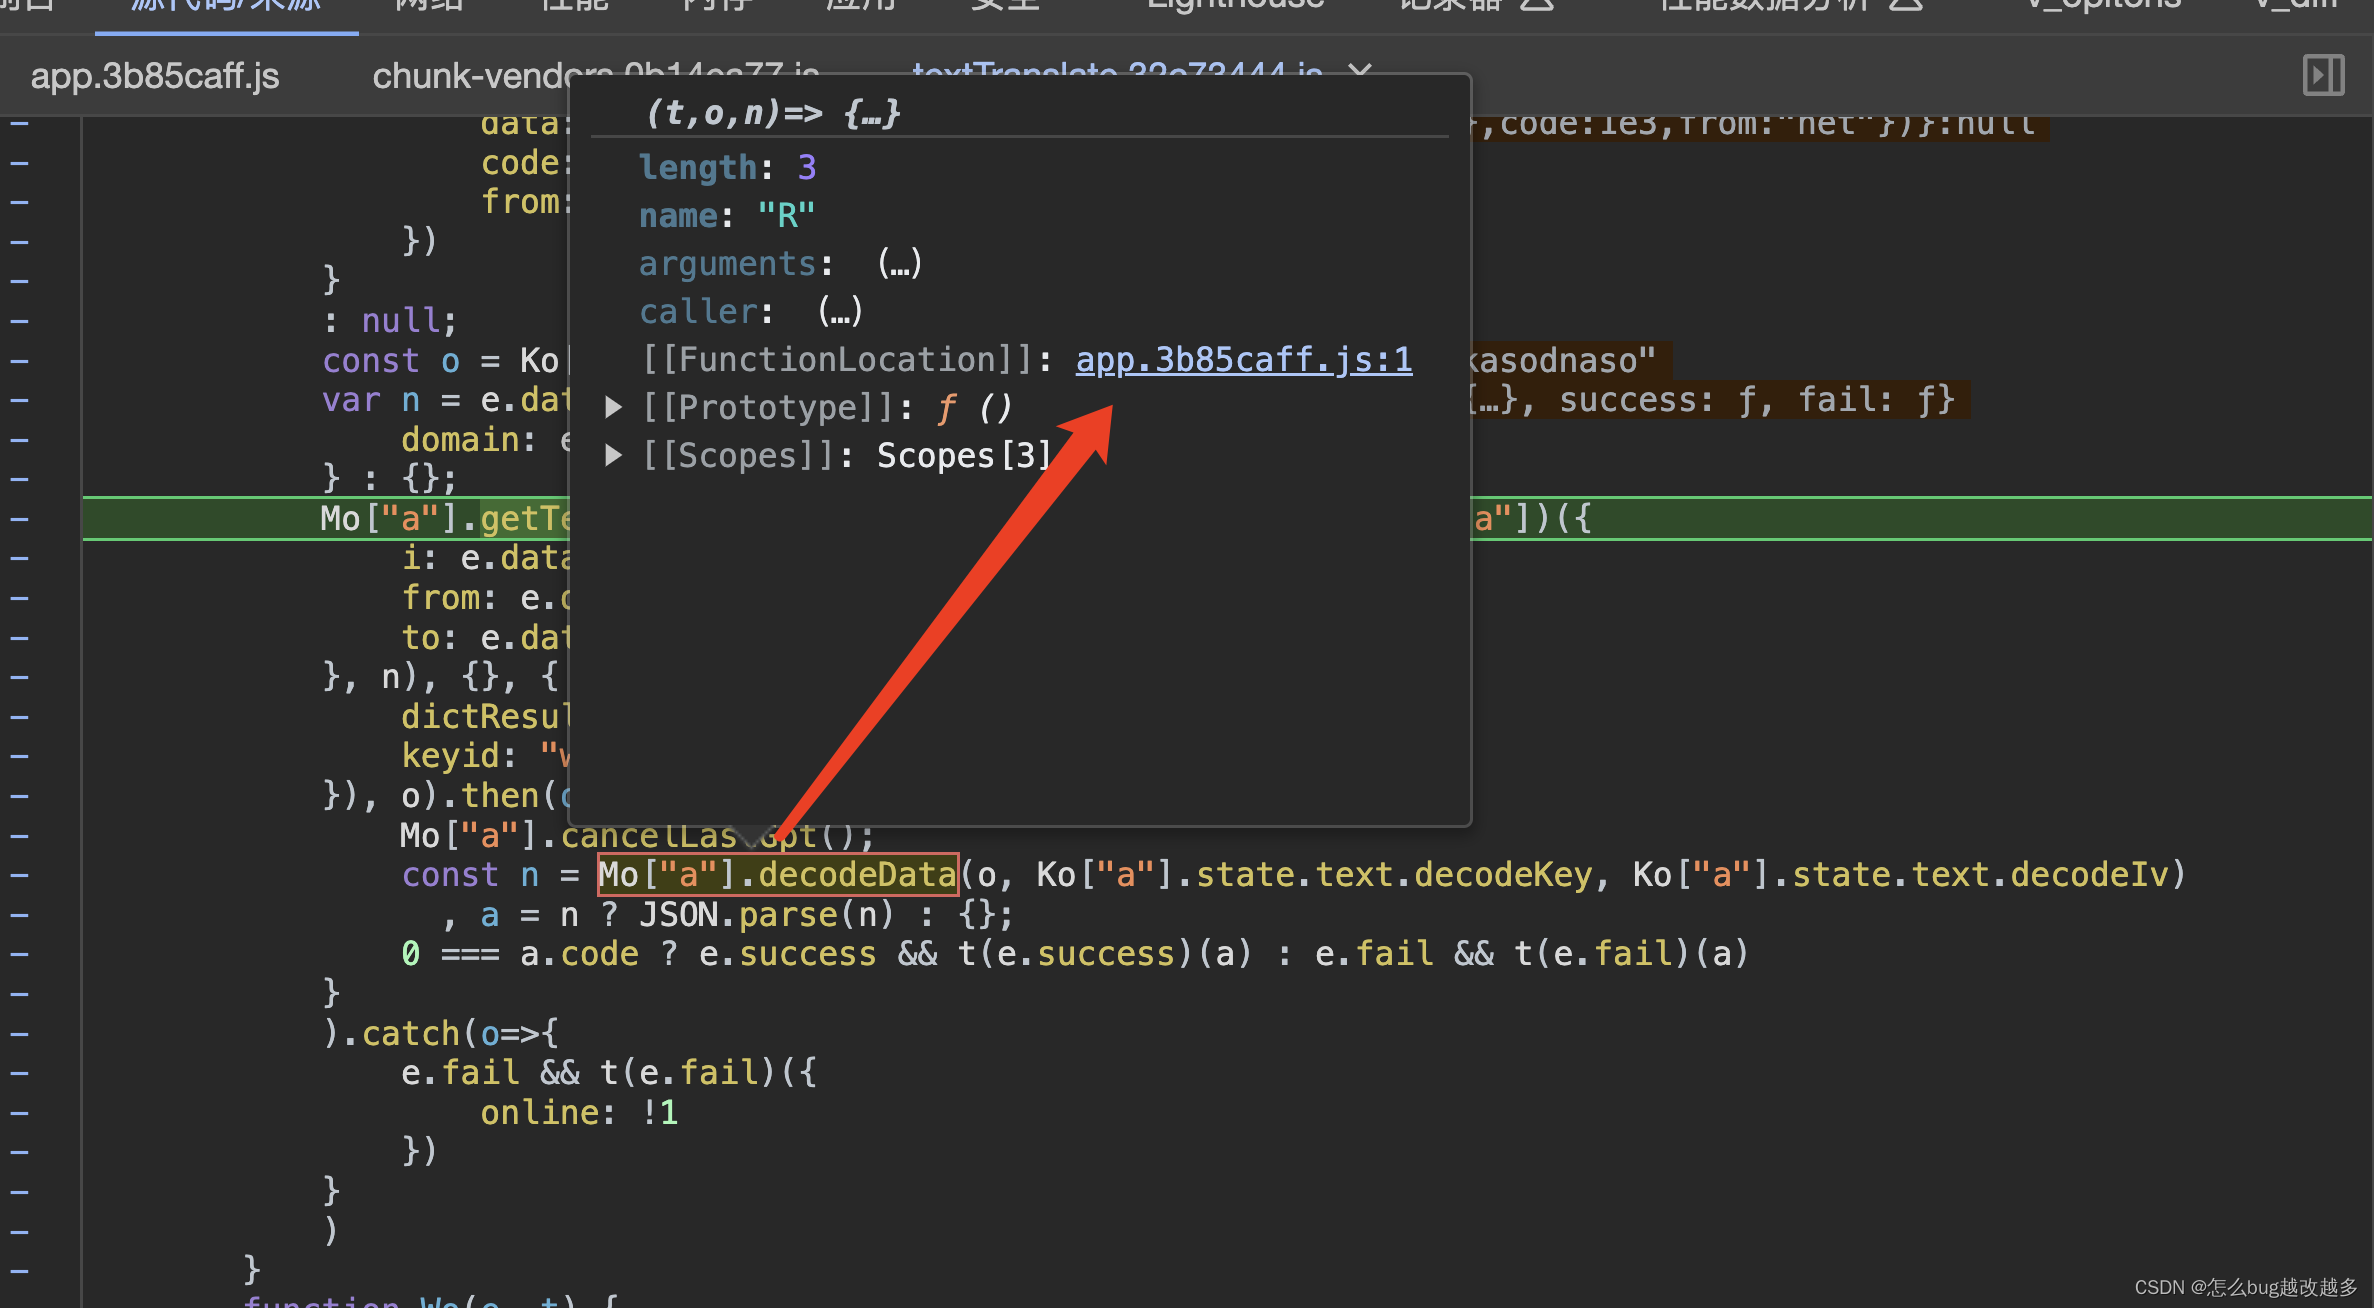
Task: Click the outlined Mo["a"].decodeData expression
Action: (777, 875)
